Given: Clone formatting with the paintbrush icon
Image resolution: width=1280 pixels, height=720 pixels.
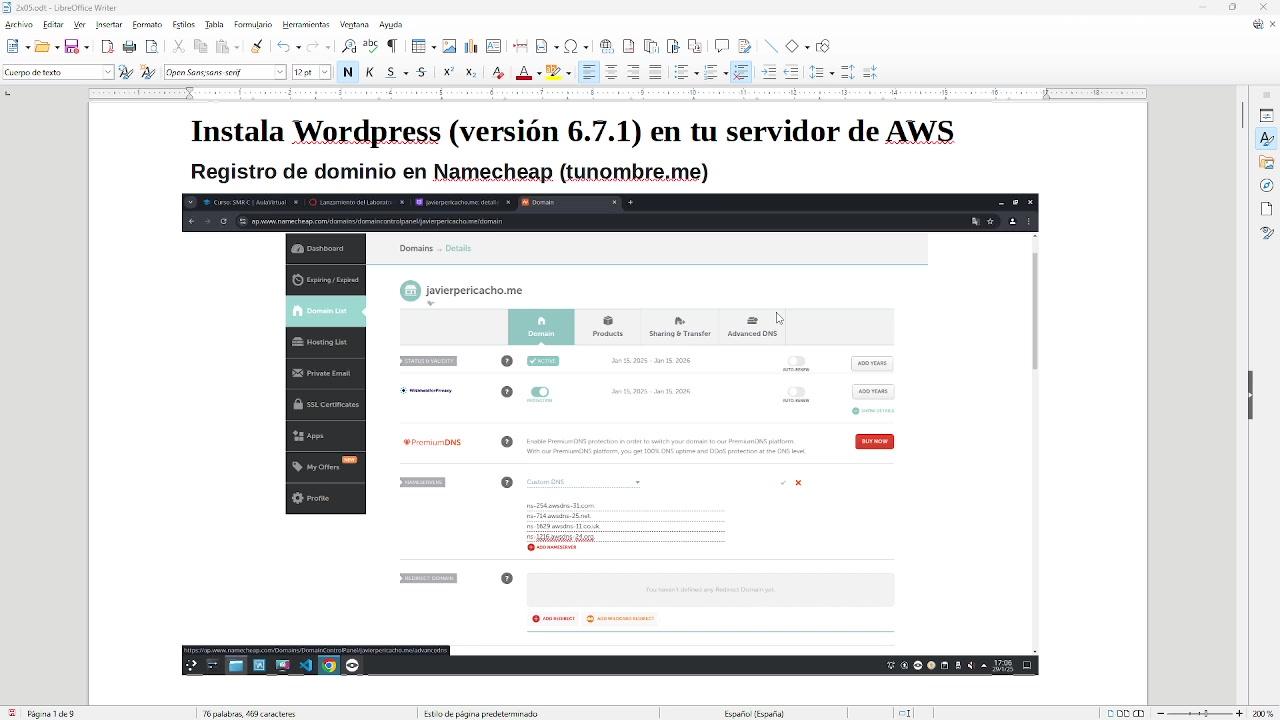Looking at the screenshot, I should pos(256,46).
